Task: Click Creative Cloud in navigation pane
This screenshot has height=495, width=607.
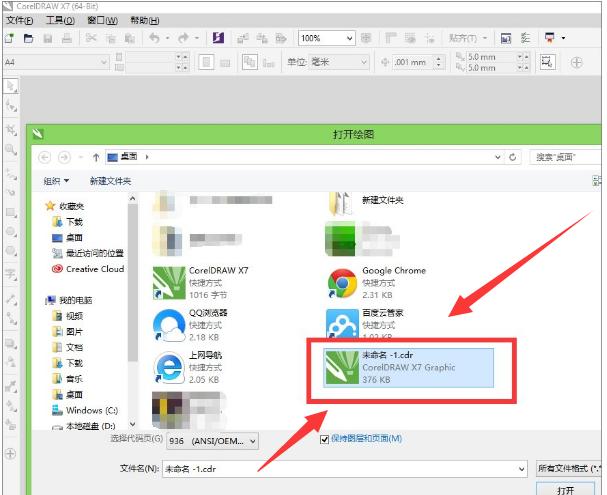Action: point(94,269)
